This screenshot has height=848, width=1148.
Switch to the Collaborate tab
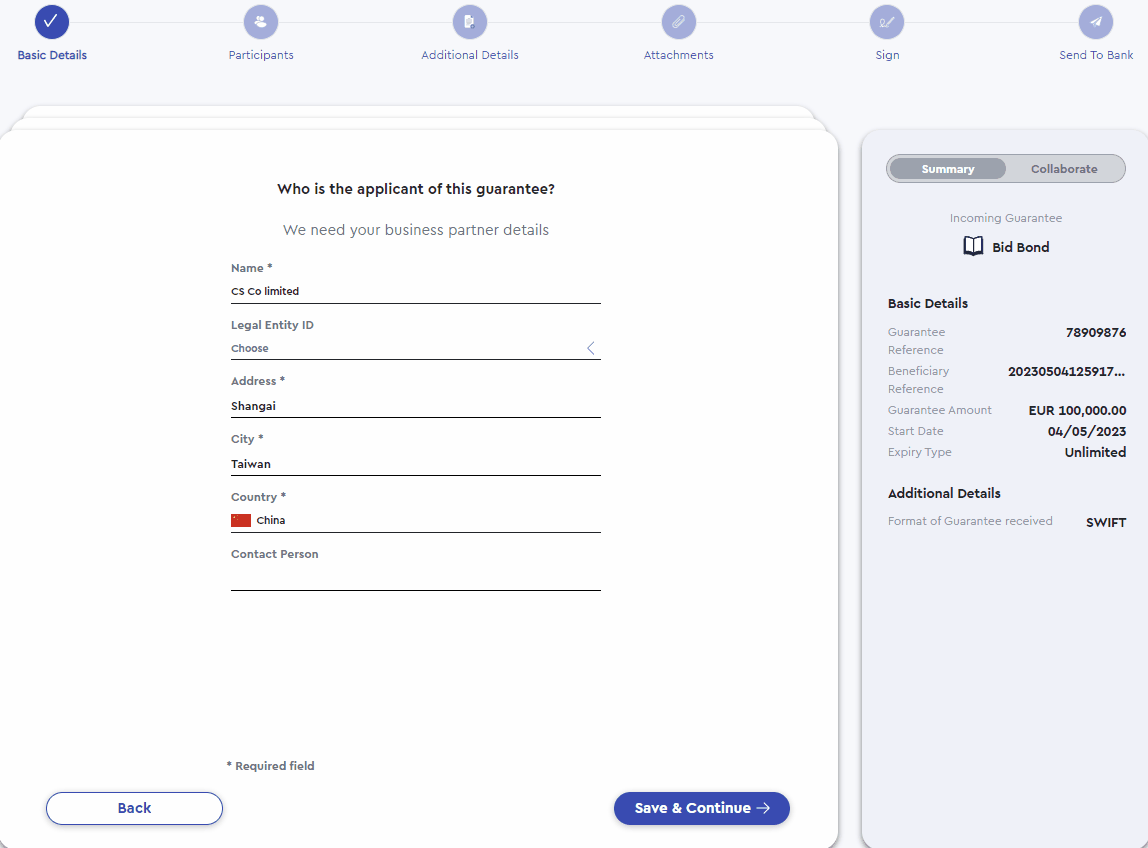click(1064, 168)
